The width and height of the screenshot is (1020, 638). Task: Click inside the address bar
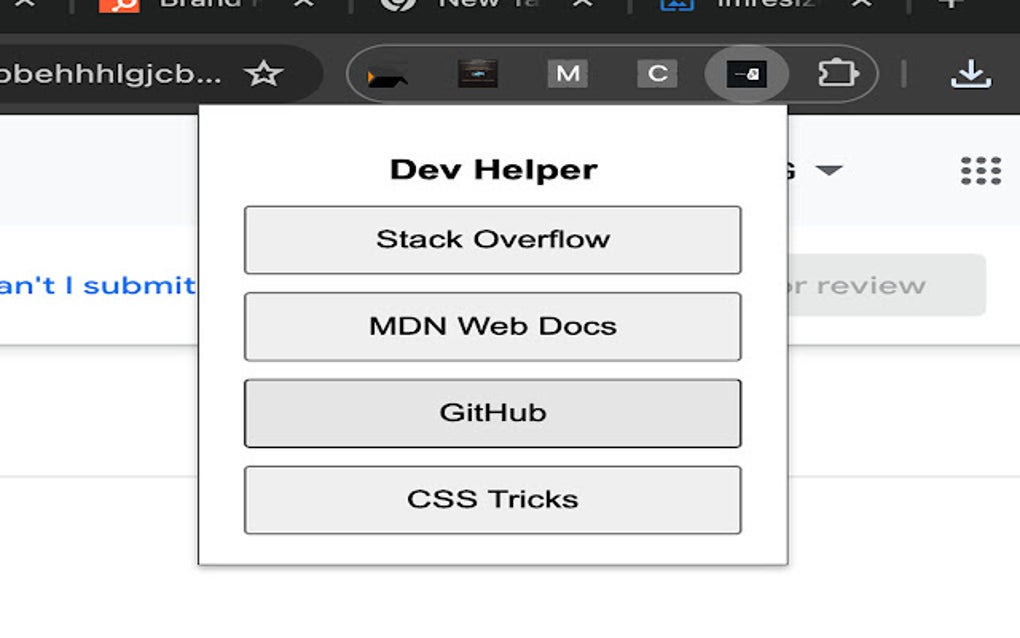(x=110, y=72)
